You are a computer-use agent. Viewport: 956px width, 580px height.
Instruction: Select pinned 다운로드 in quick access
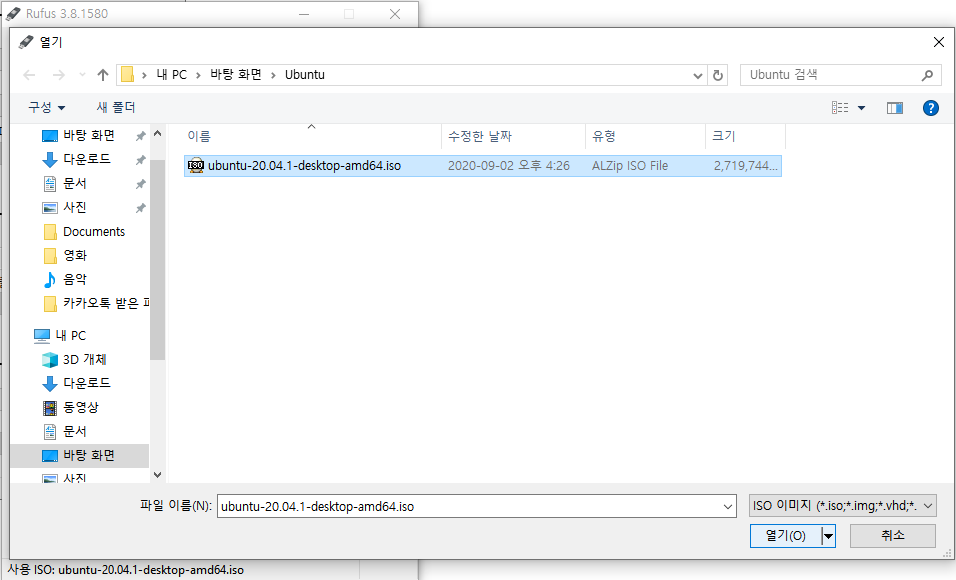(87, 159)
